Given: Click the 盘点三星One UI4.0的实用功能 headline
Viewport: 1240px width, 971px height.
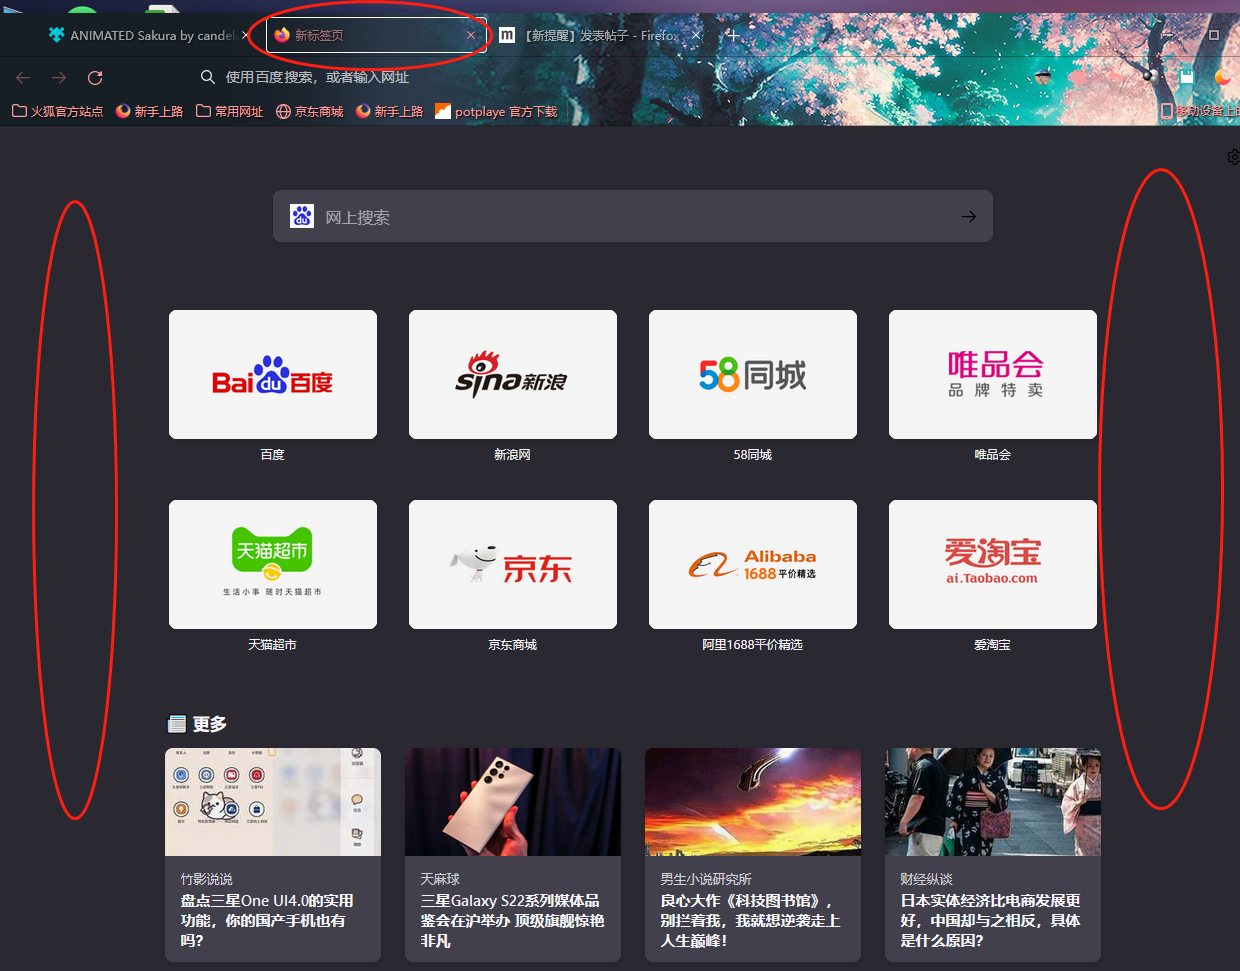Looking at the screenshot, I should click(x=267, y=920).
